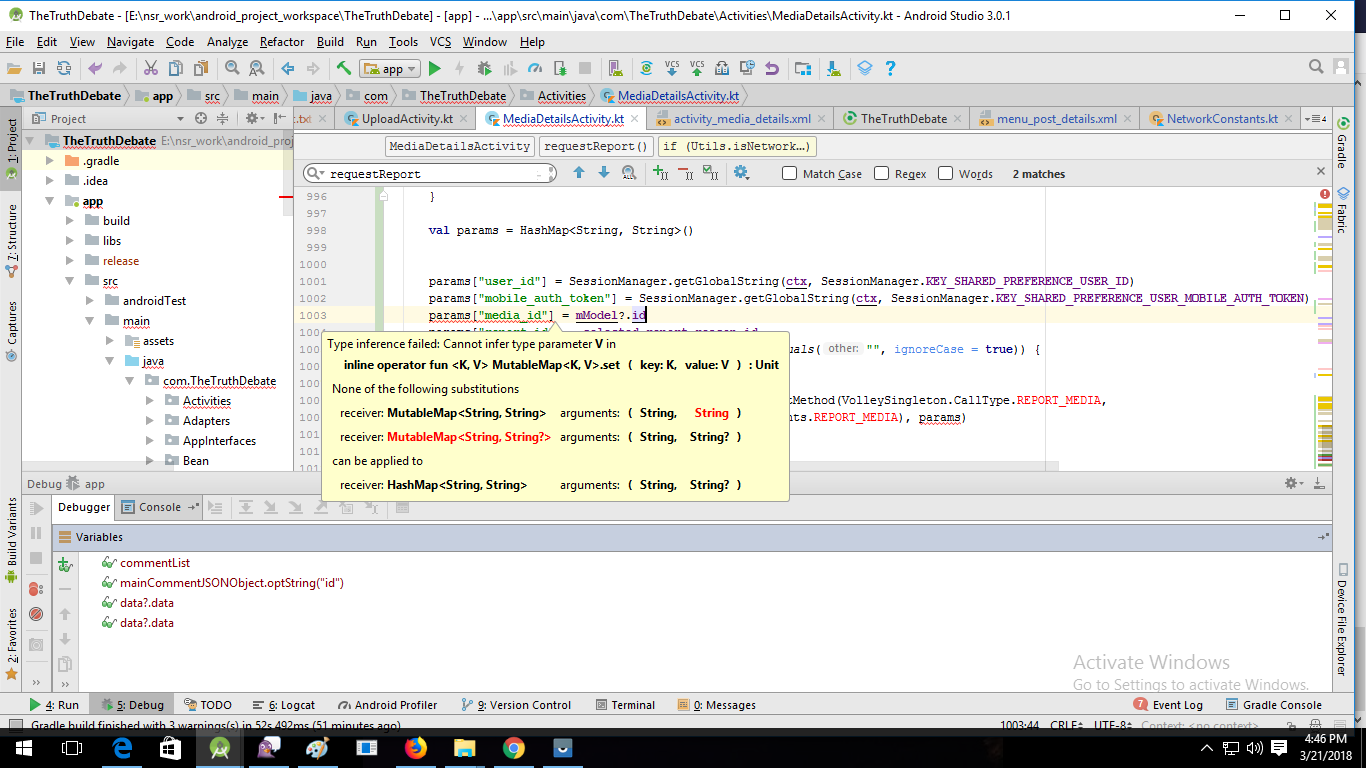Expand the androidTest folder

pyautogui.click(x=89, y=301)
